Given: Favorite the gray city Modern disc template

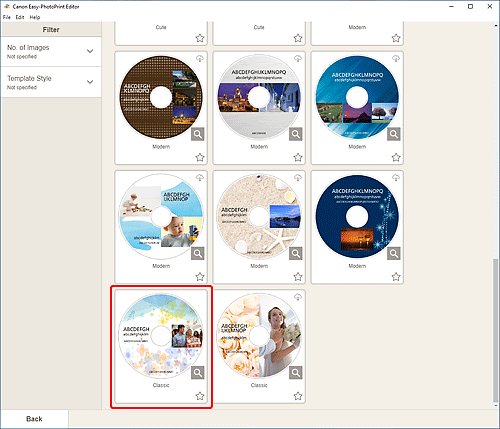Looking at the screenshot, I should [x=298, y=157].
